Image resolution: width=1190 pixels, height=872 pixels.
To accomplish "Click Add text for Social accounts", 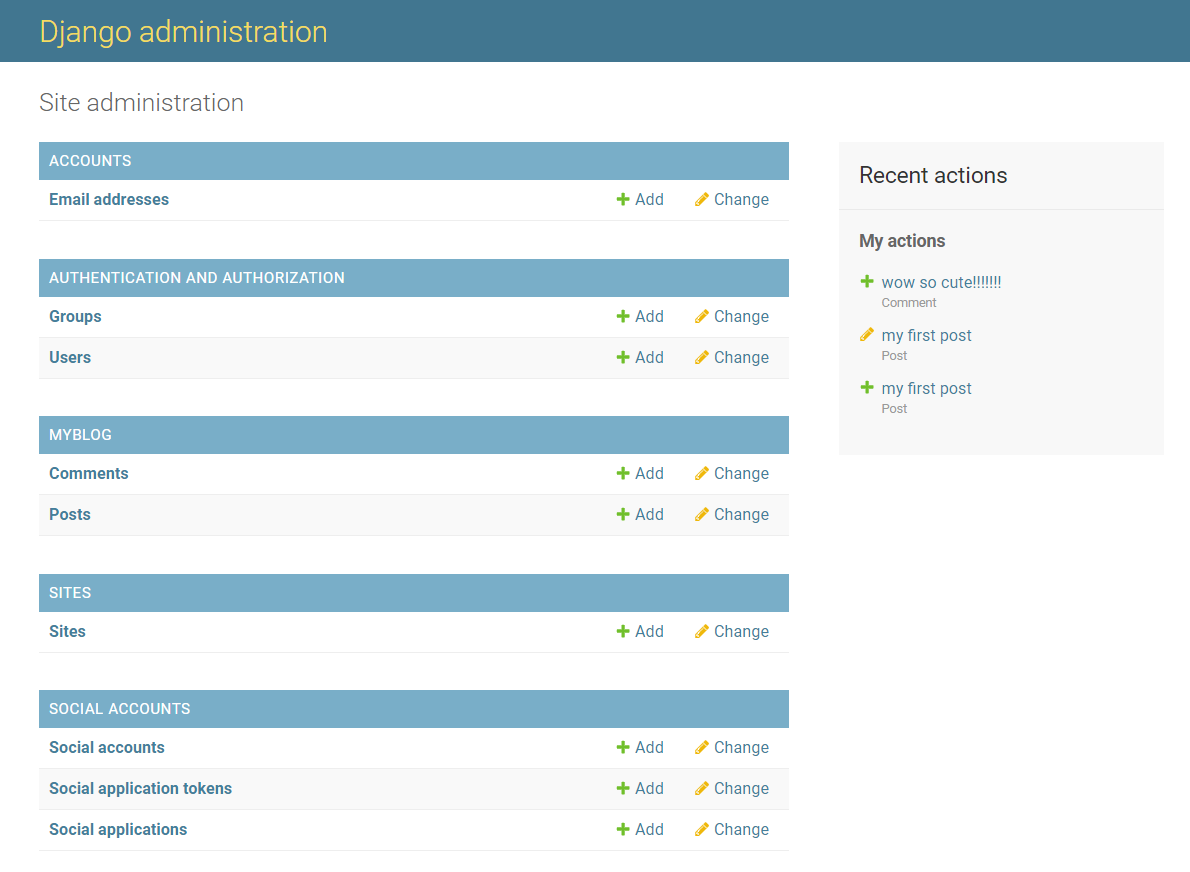I will tap(650, 748).
